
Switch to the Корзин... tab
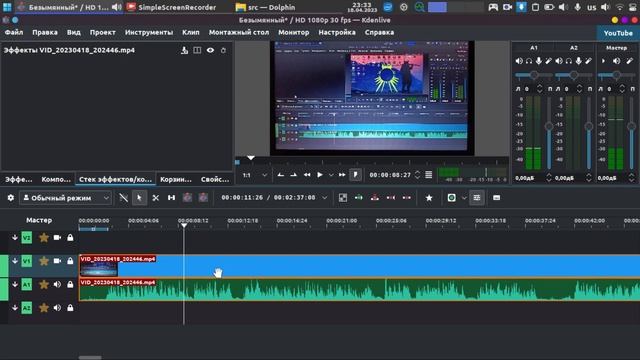[x=176, y=179]
